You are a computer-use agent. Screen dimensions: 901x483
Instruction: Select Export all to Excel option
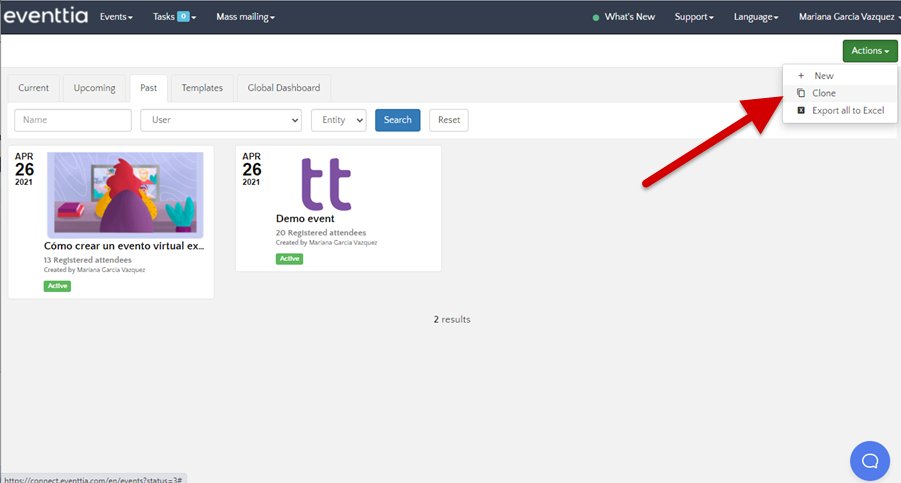[847, 110]
